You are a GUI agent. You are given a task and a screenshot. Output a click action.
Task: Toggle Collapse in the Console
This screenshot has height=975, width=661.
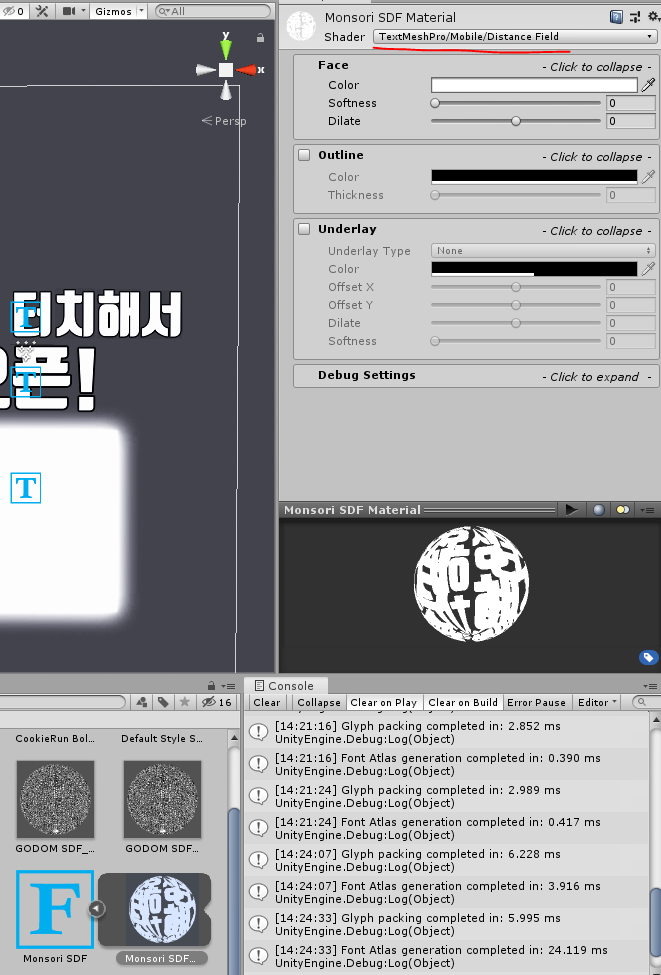pos(319,702)
